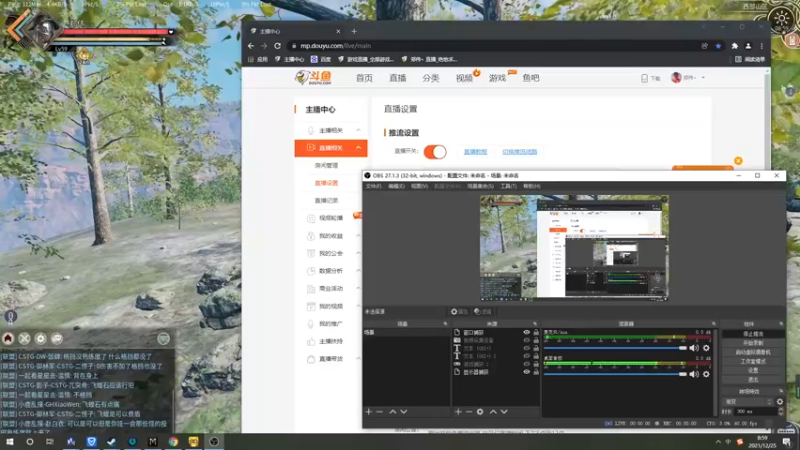Open Chrome from the Windows taskbar
800x450 pixels.
tap(173, 442)
